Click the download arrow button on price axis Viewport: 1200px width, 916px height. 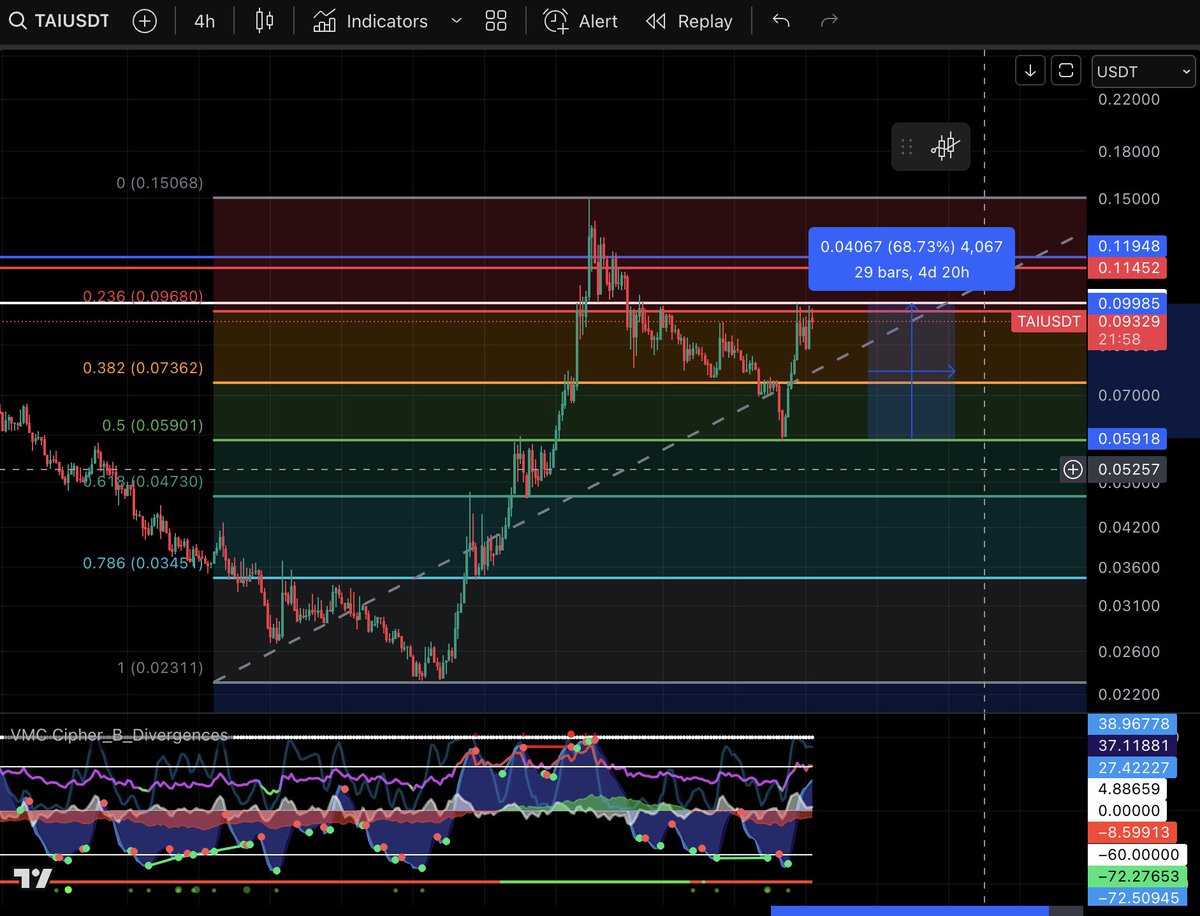(1031, 70)
